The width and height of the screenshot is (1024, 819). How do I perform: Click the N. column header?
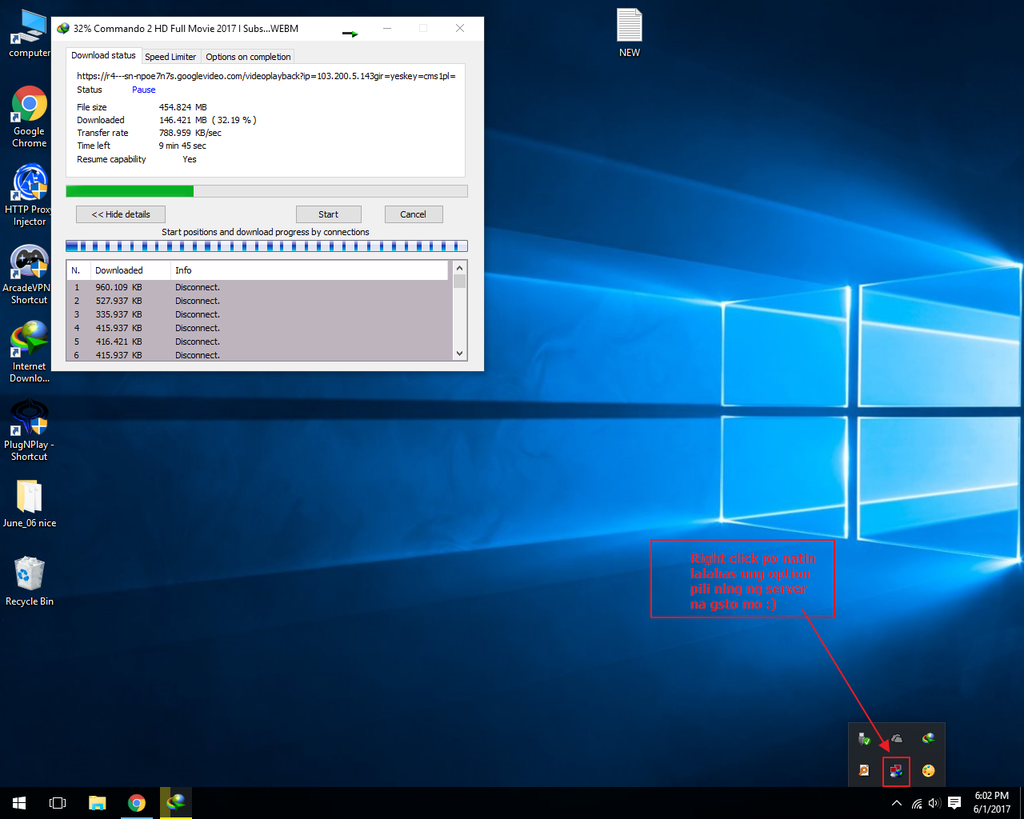[x=78, y=270]
